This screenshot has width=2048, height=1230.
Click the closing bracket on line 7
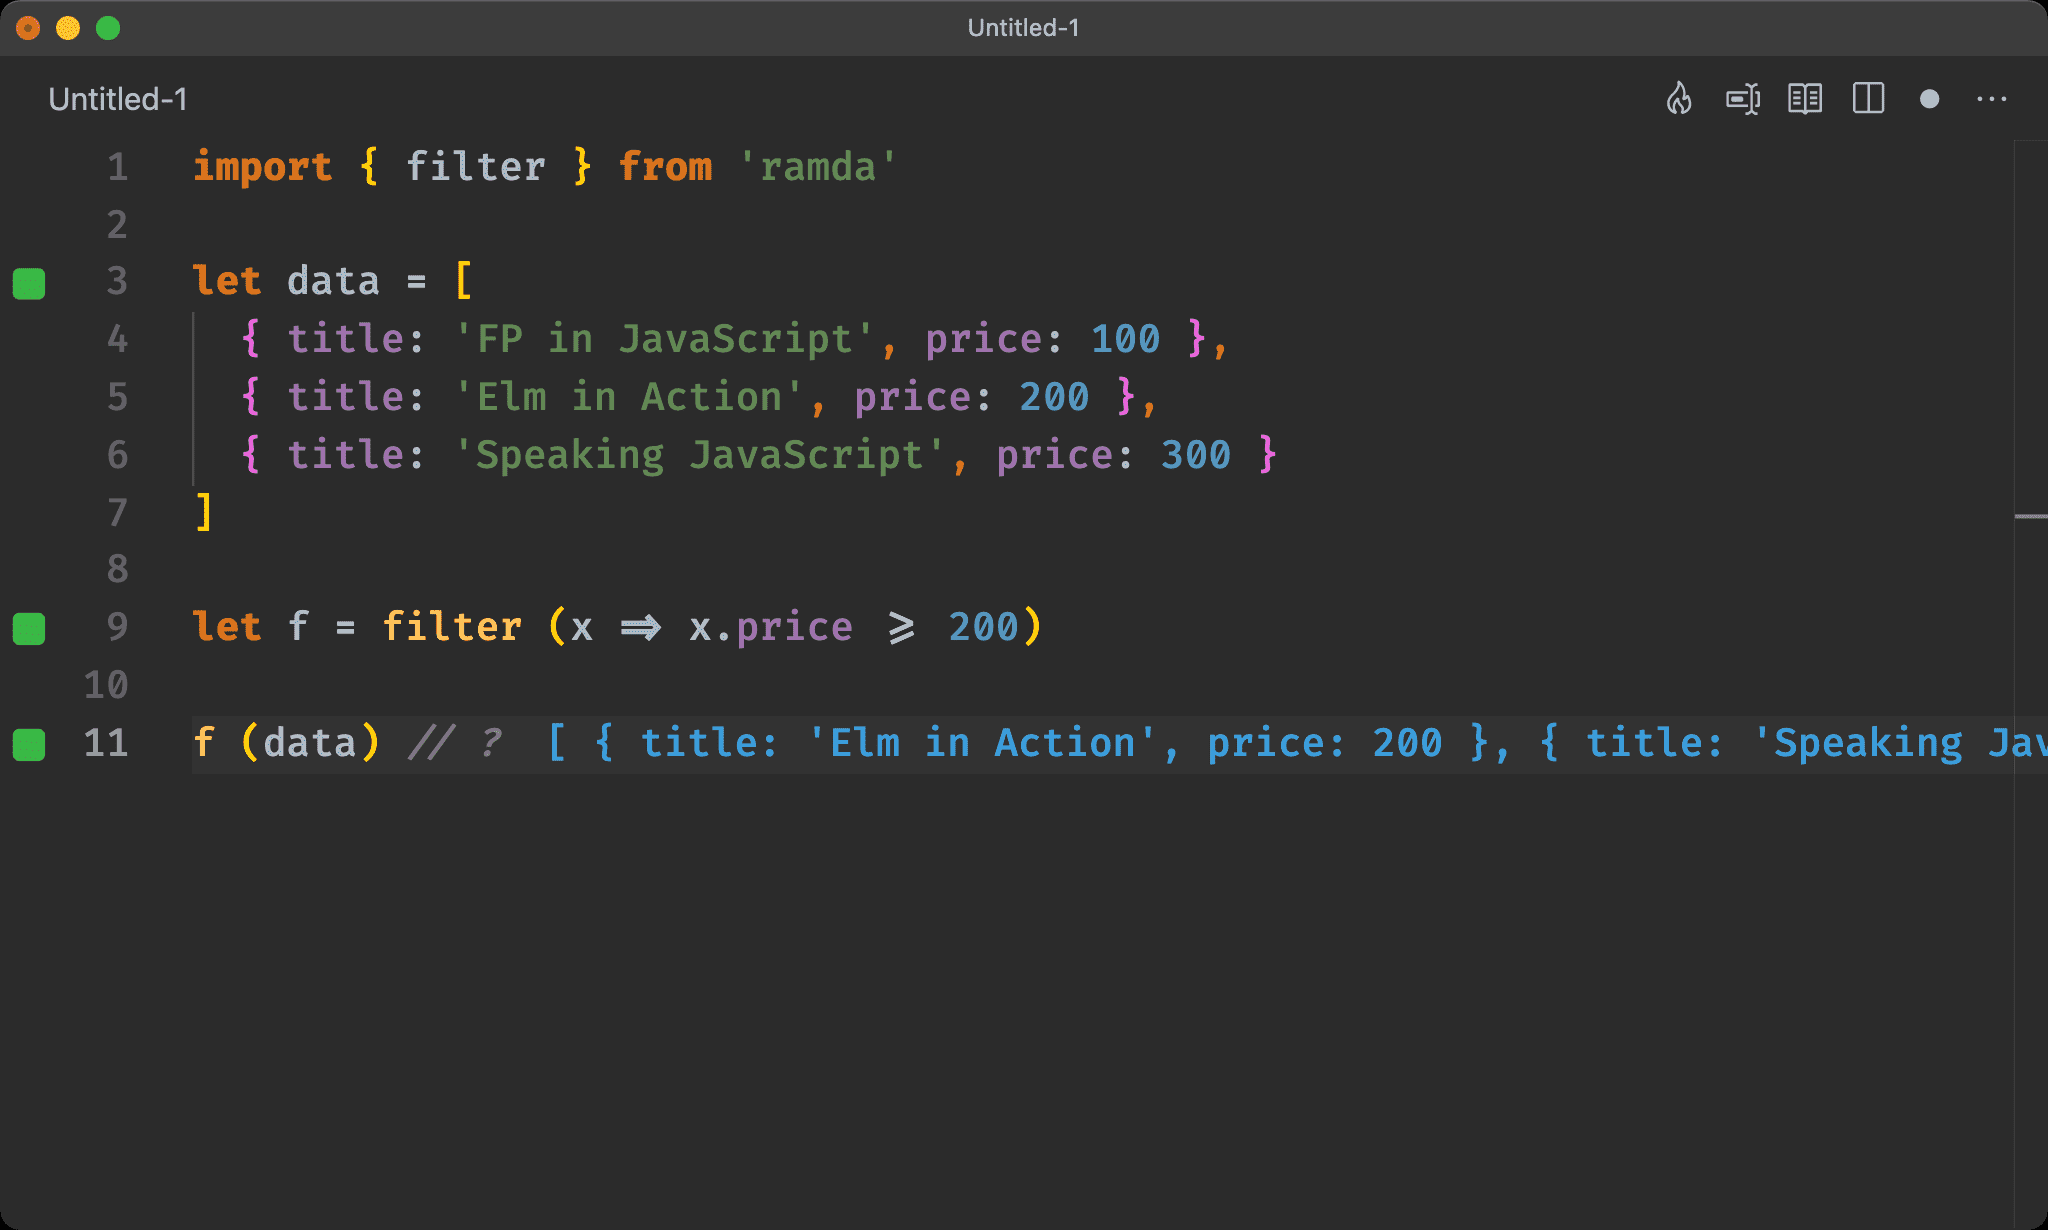204,512
